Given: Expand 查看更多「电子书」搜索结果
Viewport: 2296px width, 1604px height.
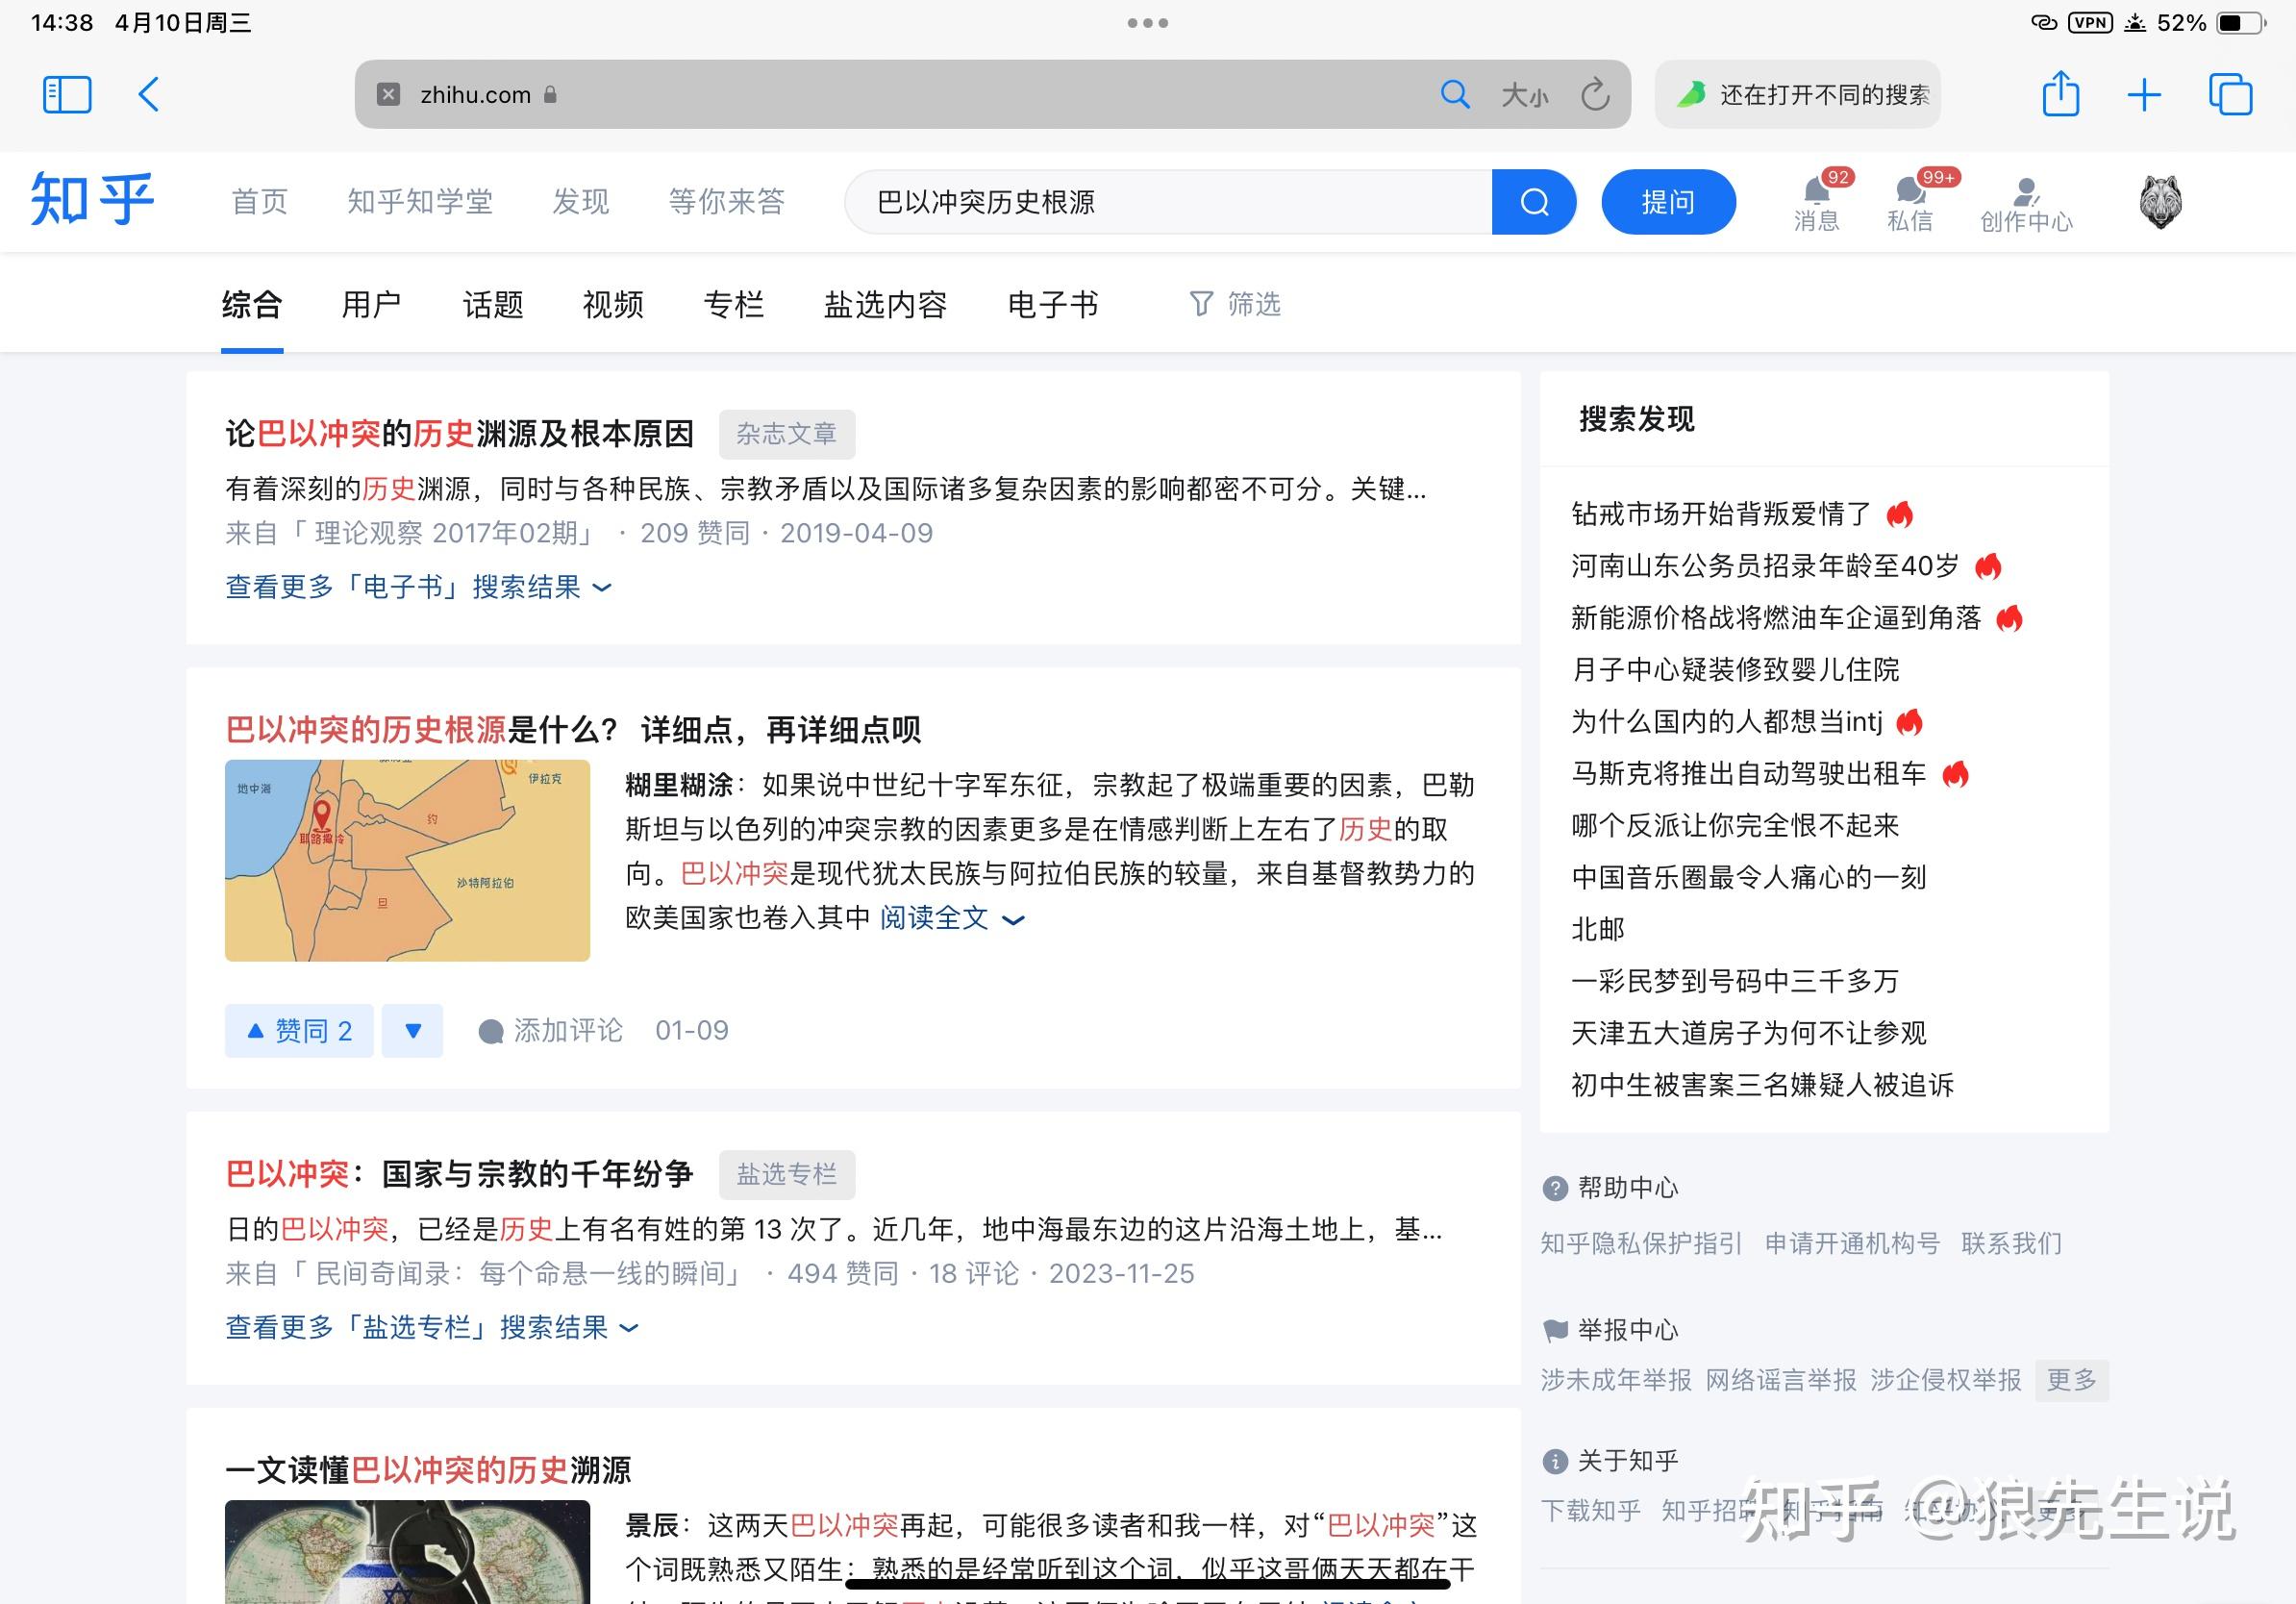Looking at the screenshot, I should (x=418, y=587).
